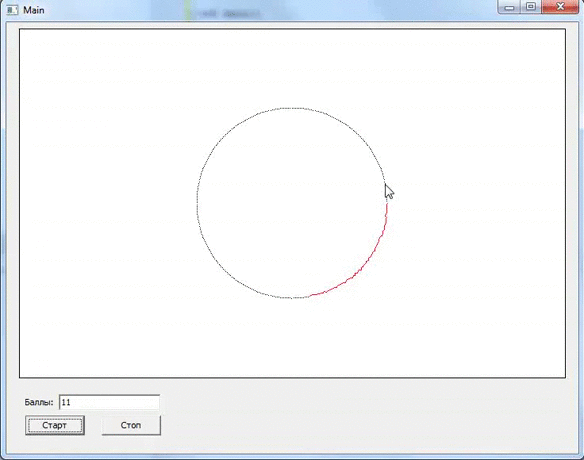
Task: Click the Main title text
Action: tap(34, 10)
